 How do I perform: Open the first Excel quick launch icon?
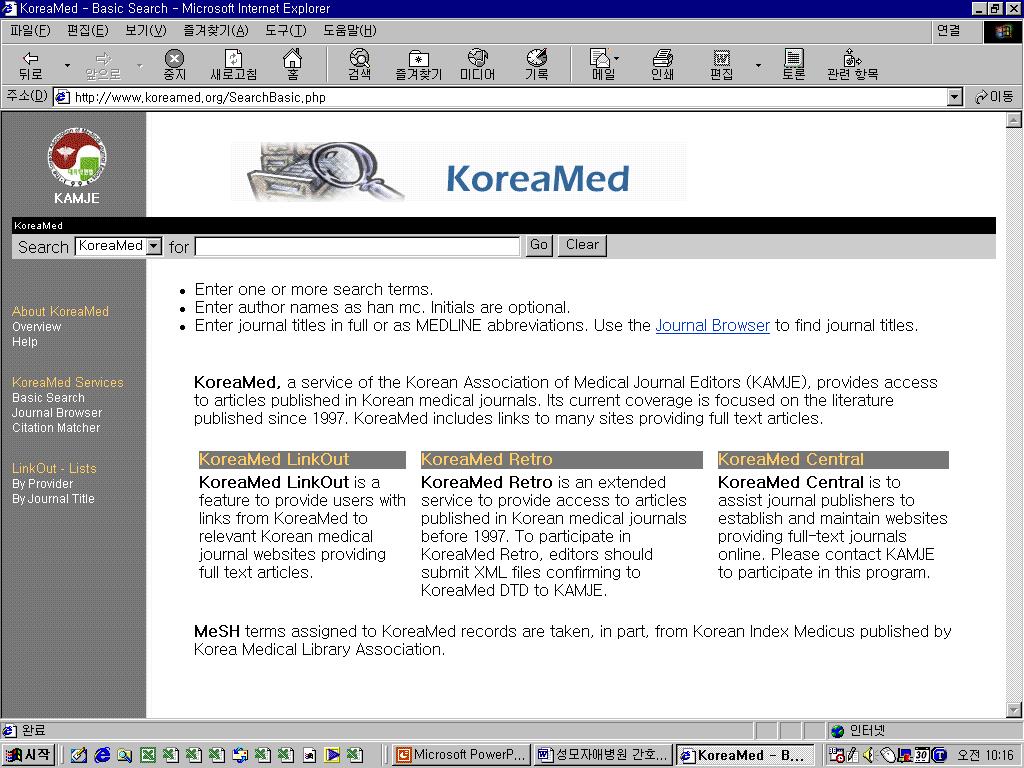coord(148,755)
